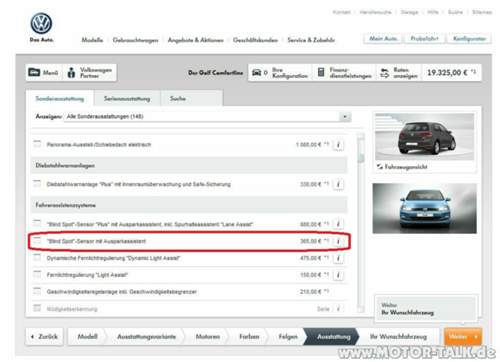Tick Fernlichtregulierung Light Assist checkbox
This screenshot has height=362, width=500.
pyautogui.click(x=37, y=274)
